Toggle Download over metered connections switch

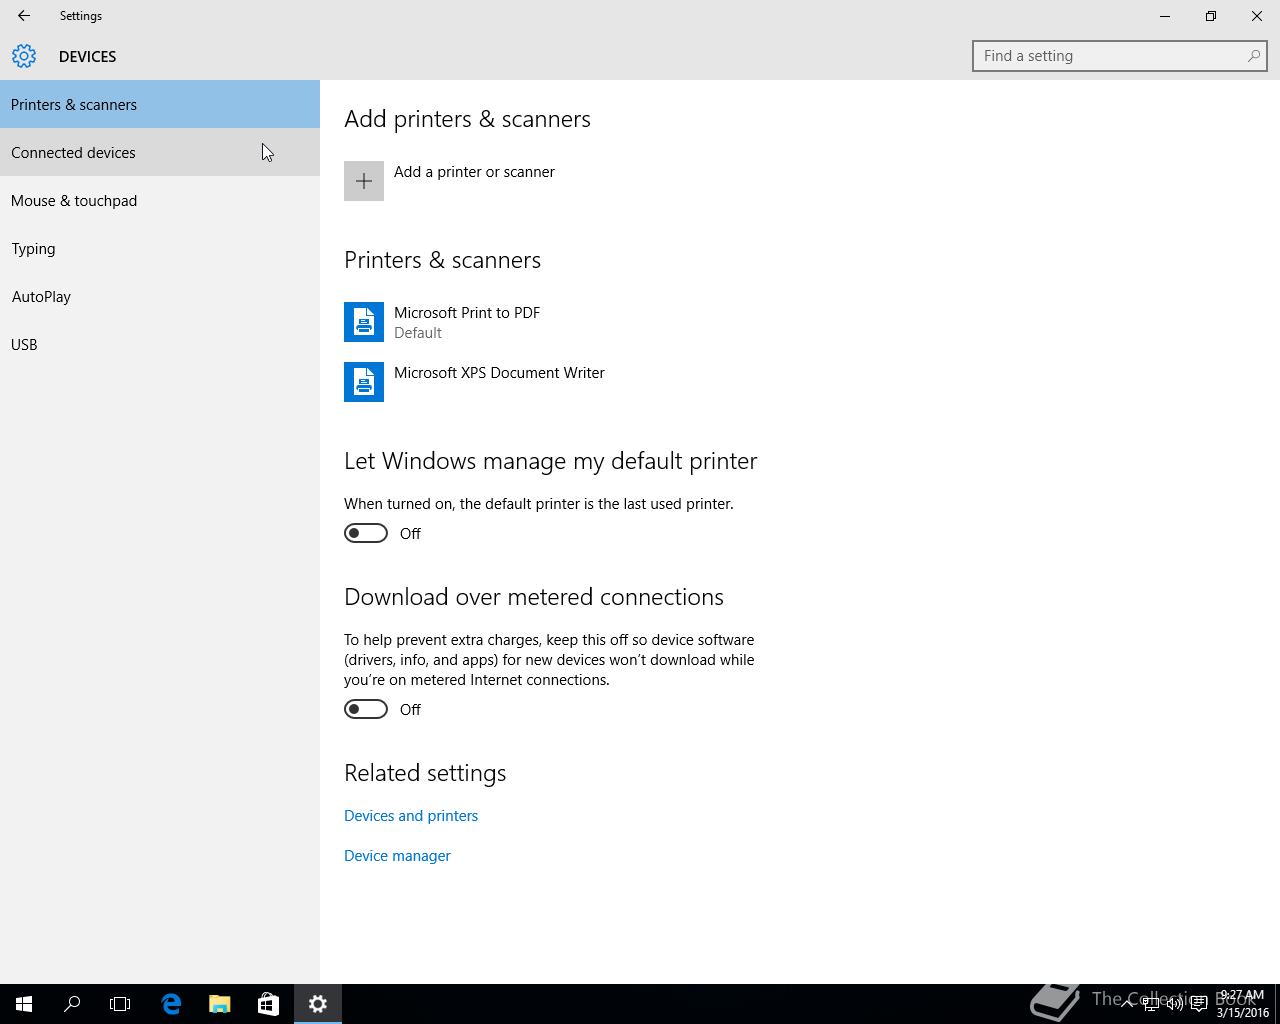point(366,709)
